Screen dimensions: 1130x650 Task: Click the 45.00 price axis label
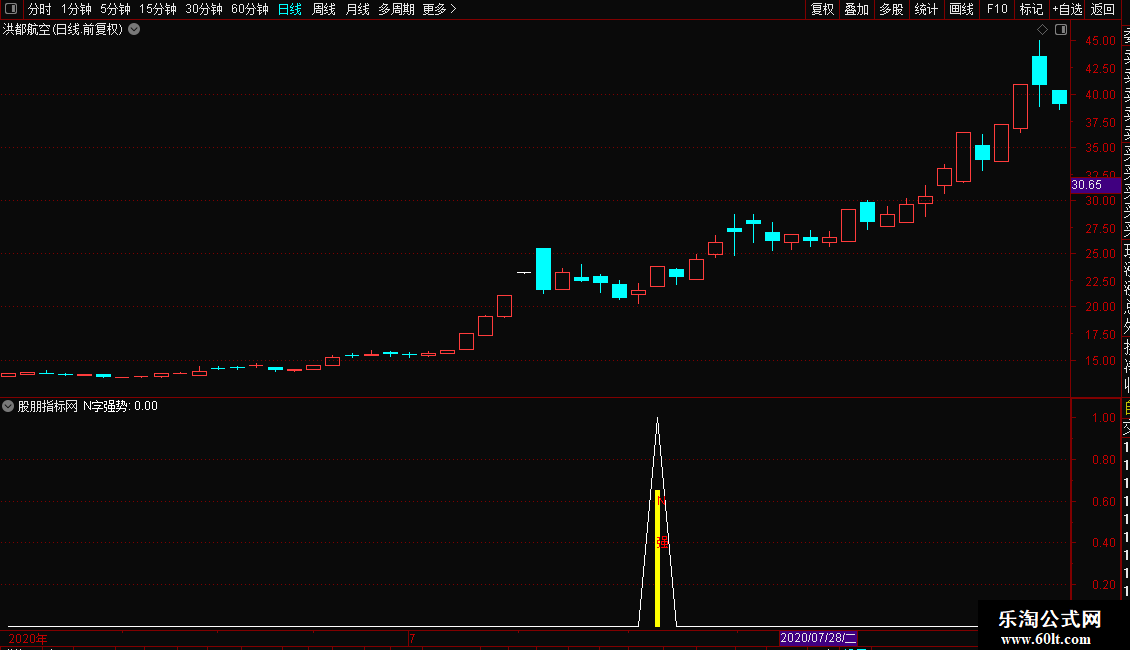(1100, 41)
